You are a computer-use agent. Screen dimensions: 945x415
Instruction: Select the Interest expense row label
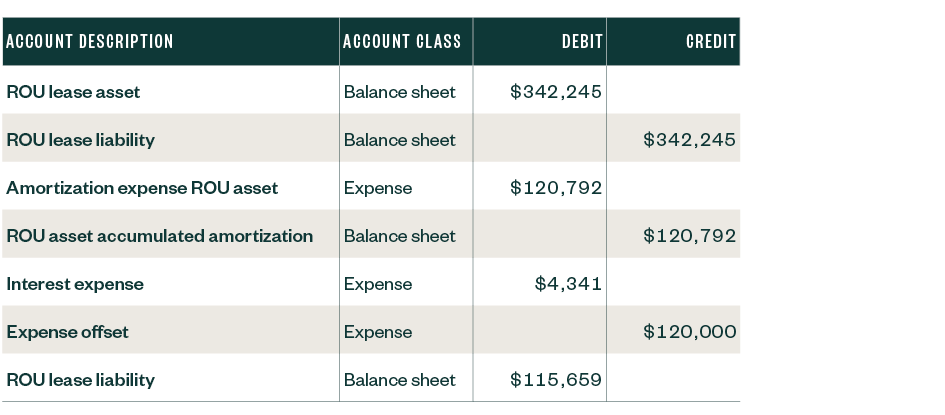(75, 284)
